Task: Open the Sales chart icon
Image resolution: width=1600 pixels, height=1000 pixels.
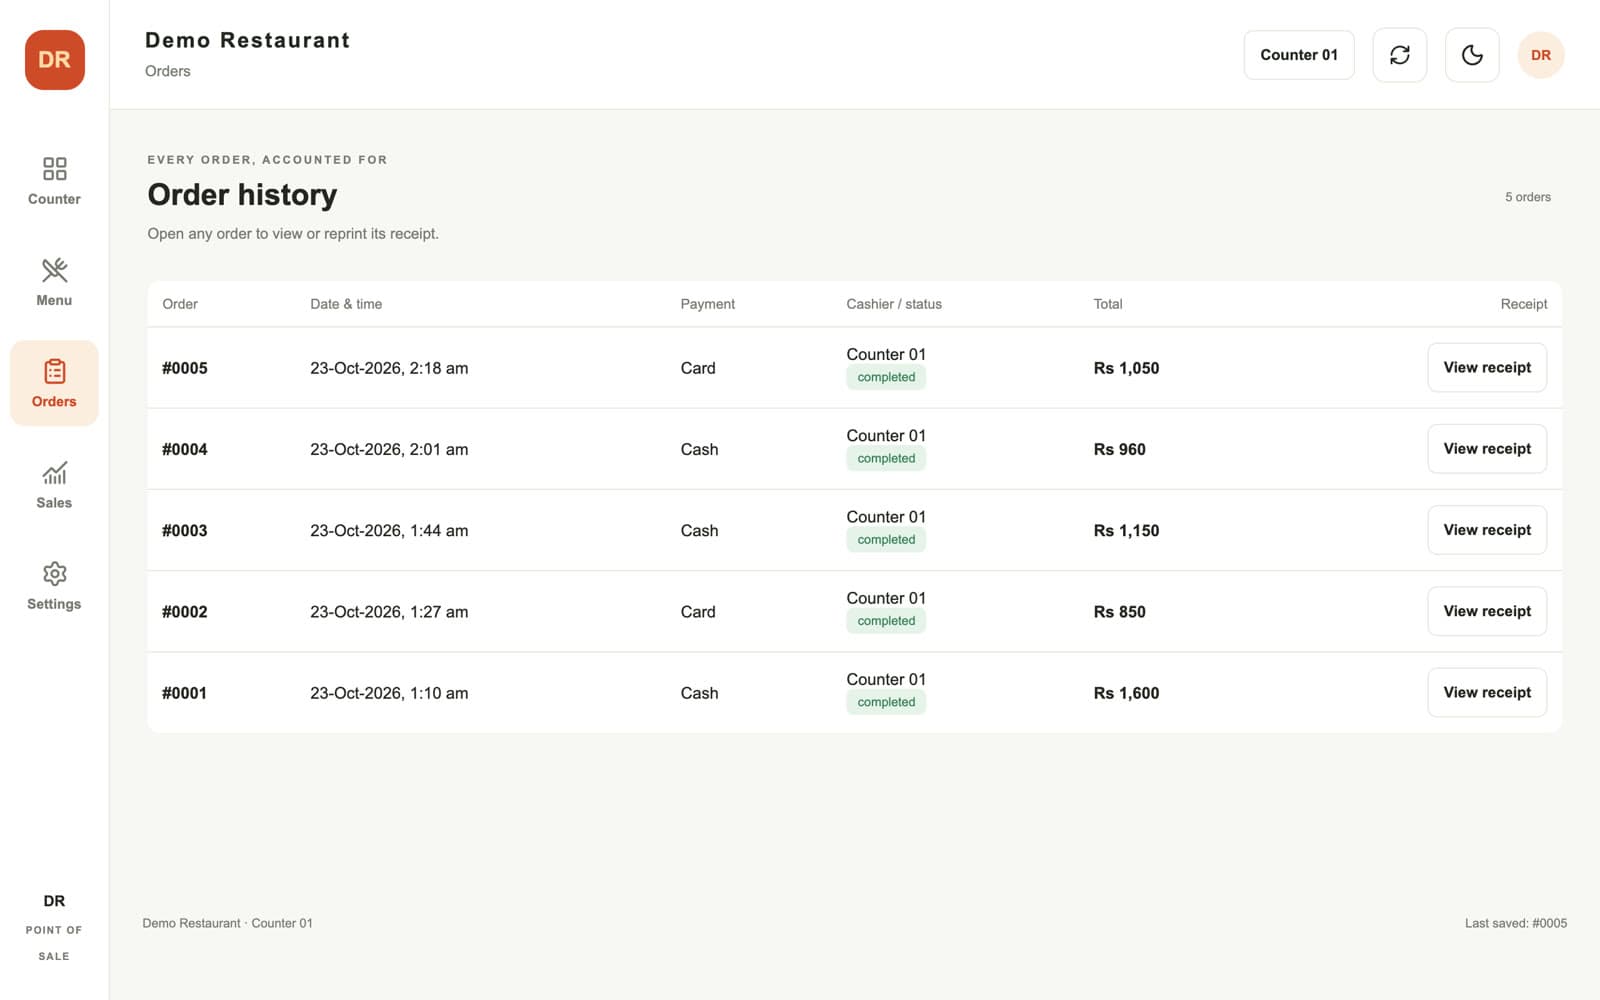Action: click(x=54, y=472)
